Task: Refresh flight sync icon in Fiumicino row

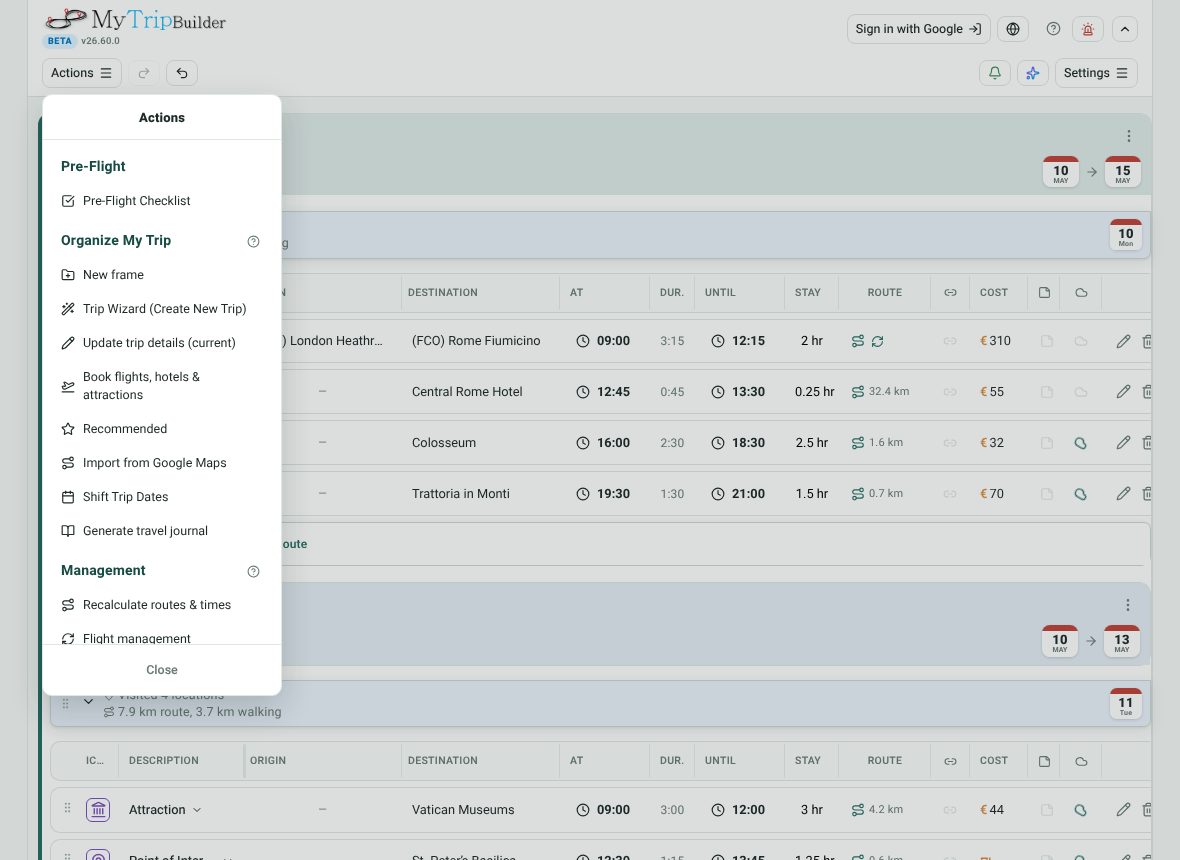Action: (x=877, y=342)
